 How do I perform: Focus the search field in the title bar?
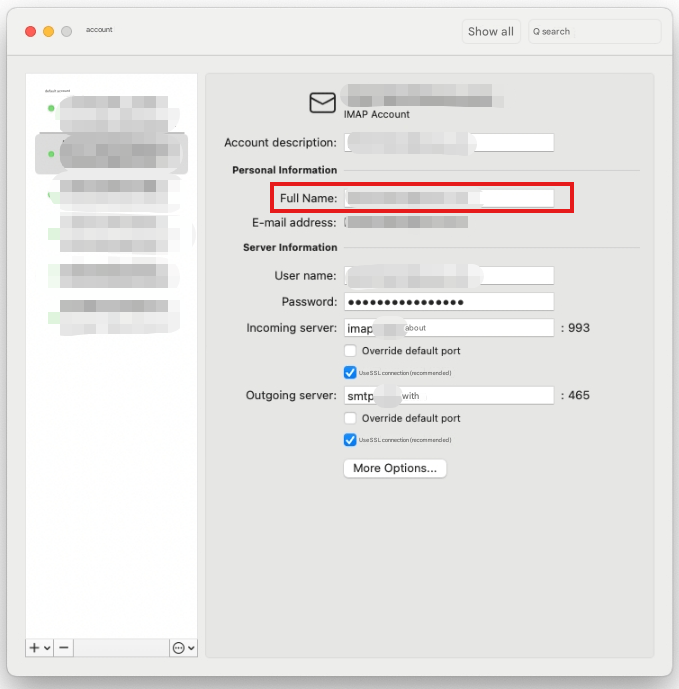click(x=595, y=32)
